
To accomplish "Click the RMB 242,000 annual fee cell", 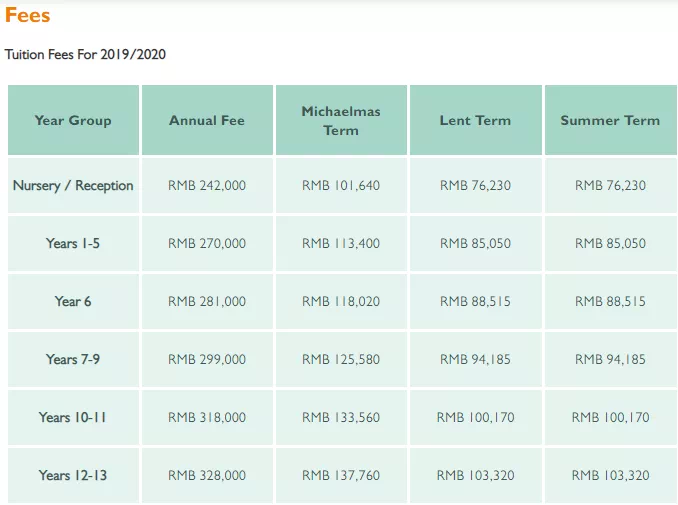I will pyautogui.click(x=207, y=185).
